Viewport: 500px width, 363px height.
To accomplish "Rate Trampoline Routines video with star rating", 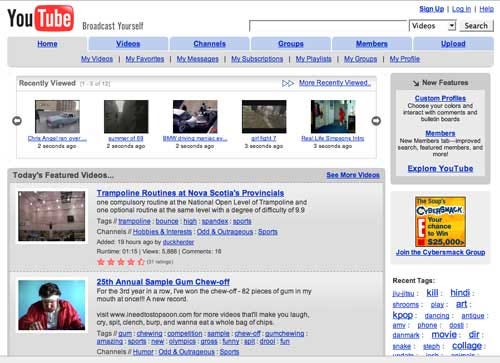I will 121,262.
